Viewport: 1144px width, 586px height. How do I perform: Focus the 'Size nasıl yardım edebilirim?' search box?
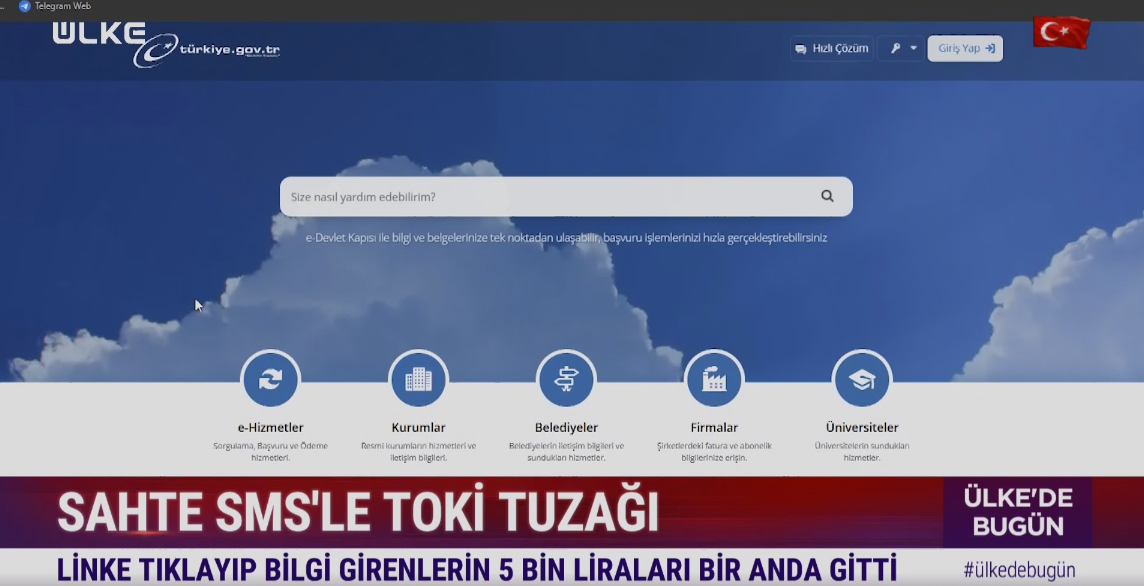[x=545, y=197]
